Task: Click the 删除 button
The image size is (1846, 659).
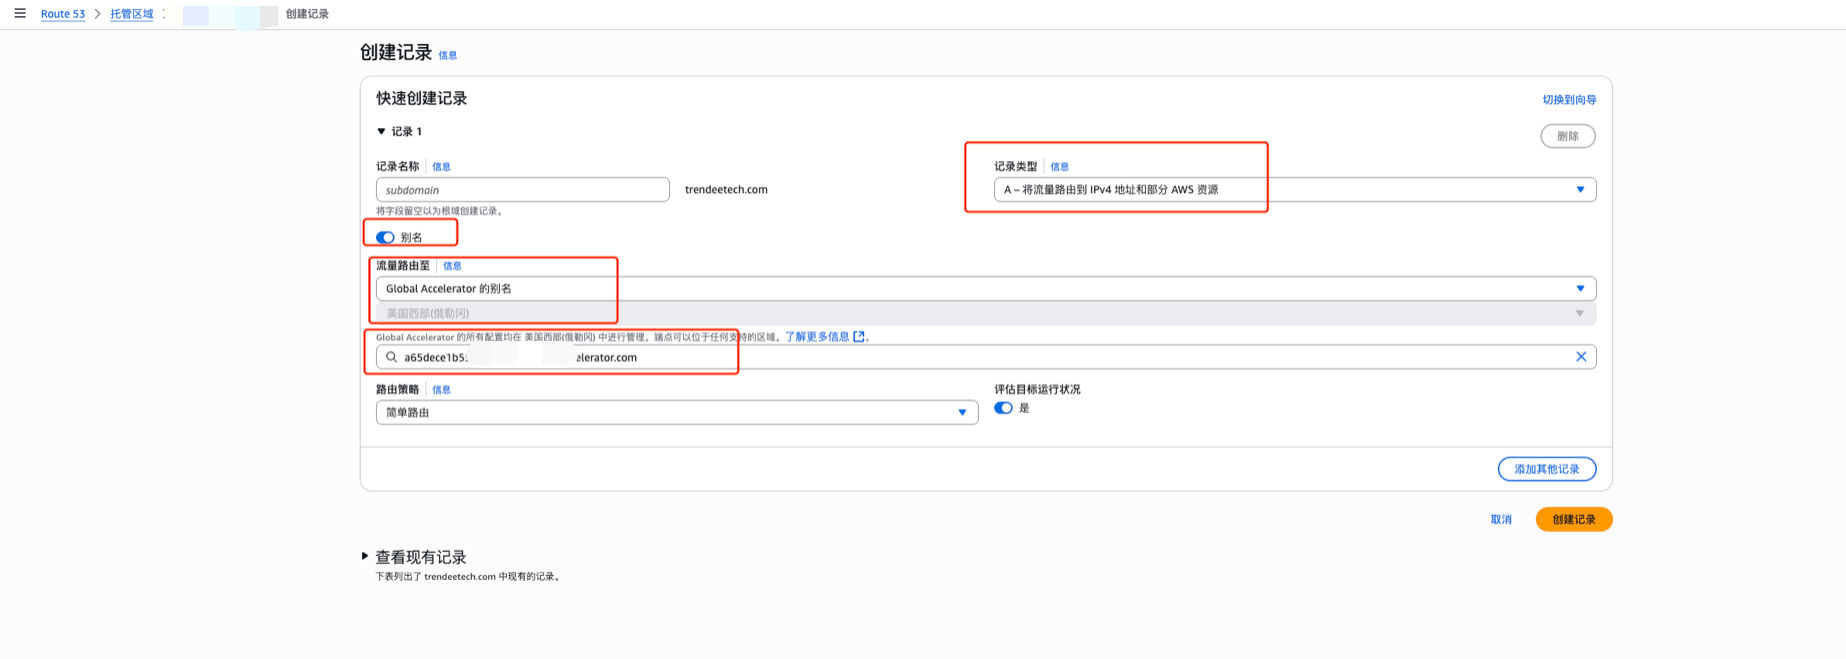Action: [1568, 136]
